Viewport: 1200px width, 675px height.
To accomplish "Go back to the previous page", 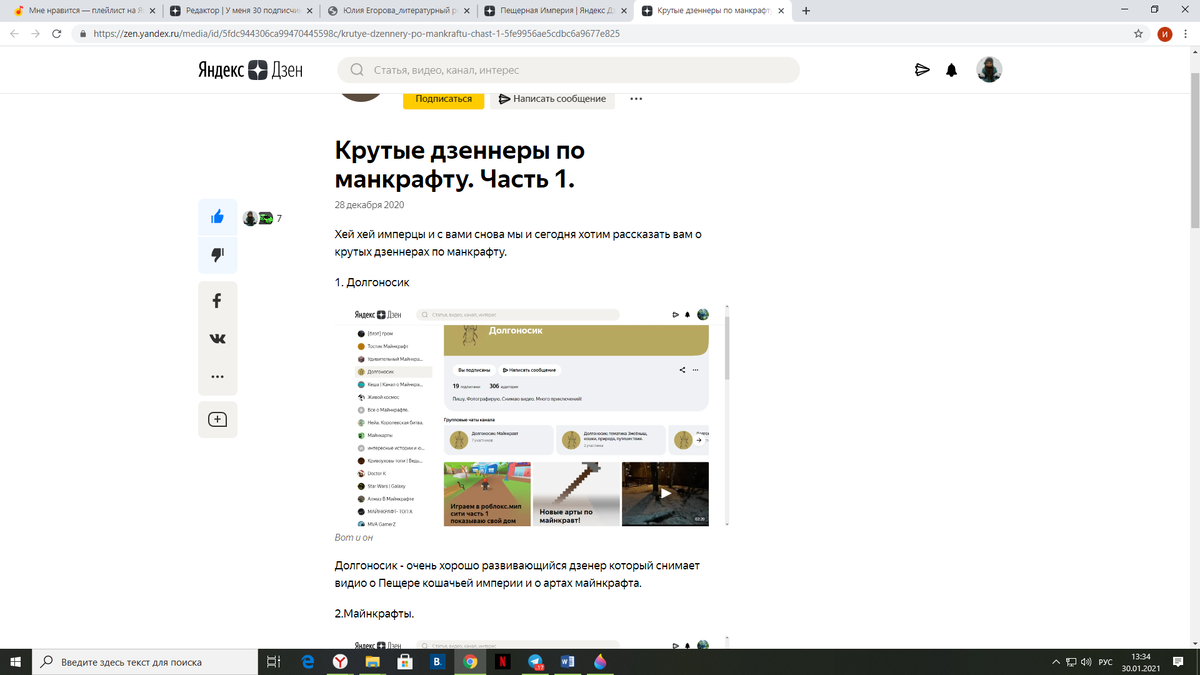I will point(14,33).
